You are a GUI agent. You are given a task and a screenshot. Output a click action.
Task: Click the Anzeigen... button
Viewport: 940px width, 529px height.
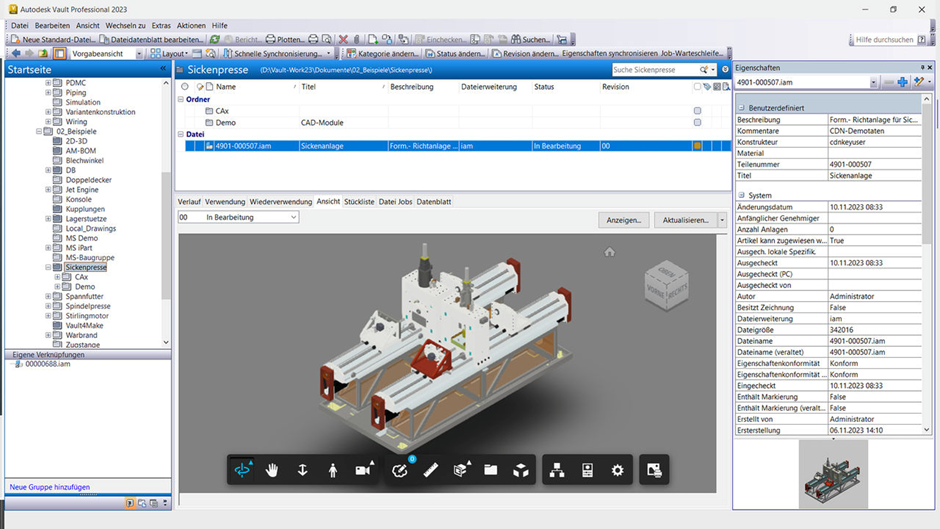click(x=623, y=220)
